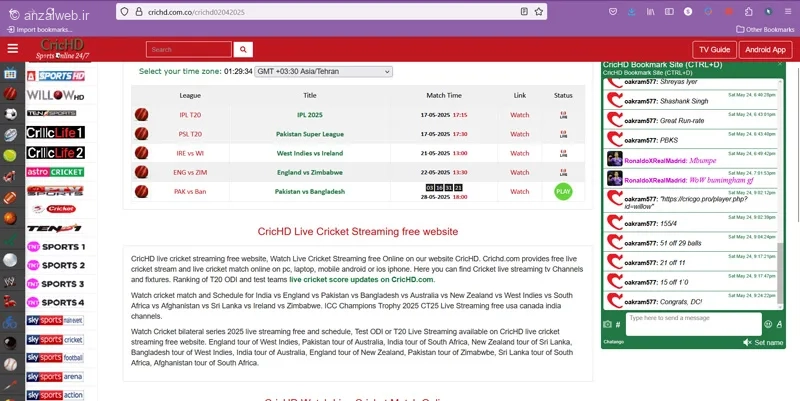Click the green PLAY status button

tap(563, 191)
